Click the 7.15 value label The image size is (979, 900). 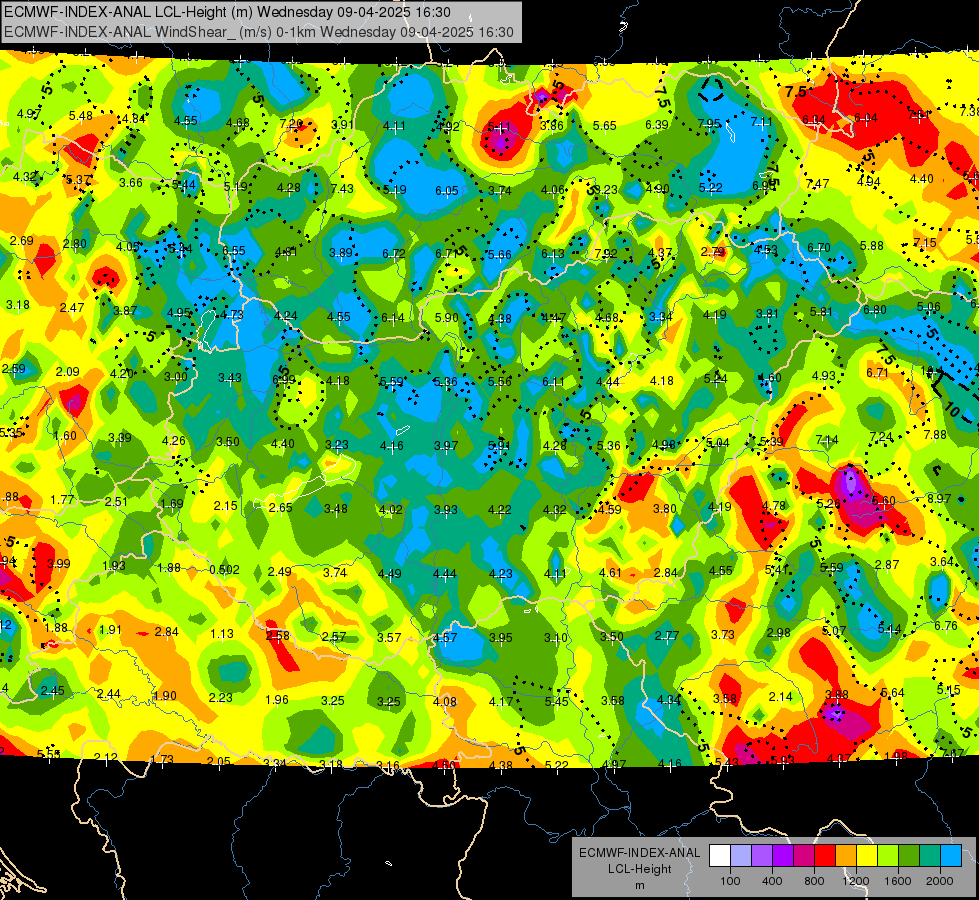[x=925, y=242]
